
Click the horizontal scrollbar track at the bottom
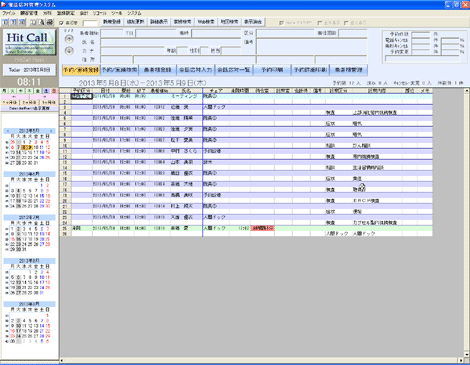click(261, 361)
